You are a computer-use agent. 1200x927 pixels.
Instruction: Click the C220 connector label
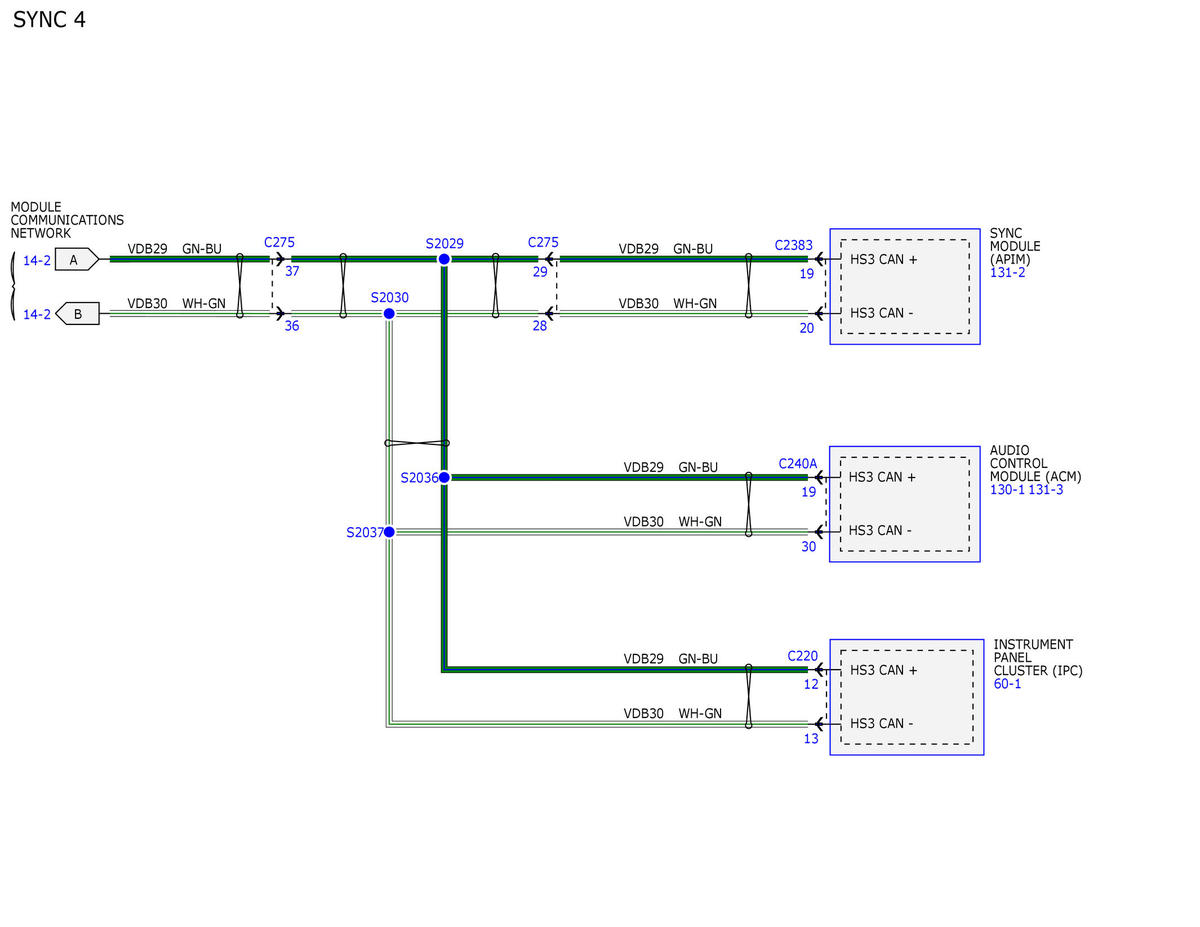coord(802,656)
